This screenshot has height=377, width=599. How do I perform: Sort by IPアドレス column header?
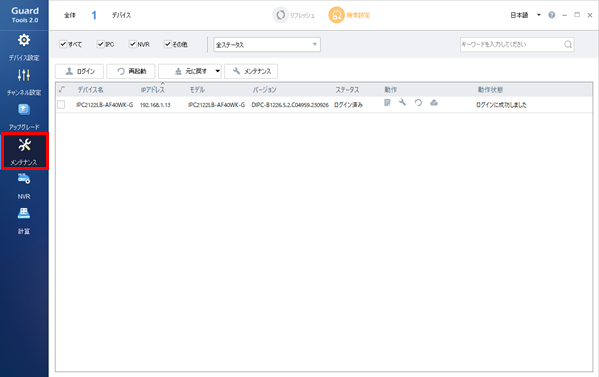(x=153, y=90)
